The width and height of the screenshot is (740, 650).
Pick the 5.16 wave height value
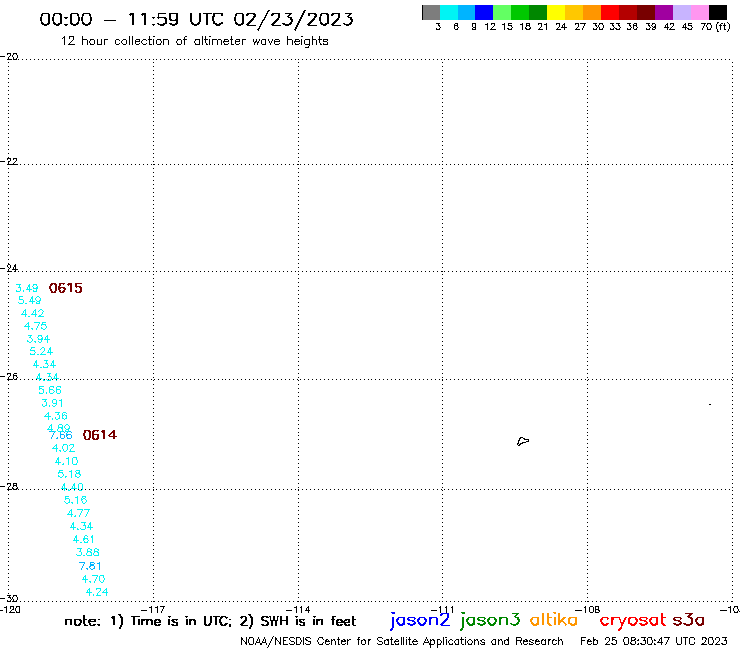tap(76, 500)
